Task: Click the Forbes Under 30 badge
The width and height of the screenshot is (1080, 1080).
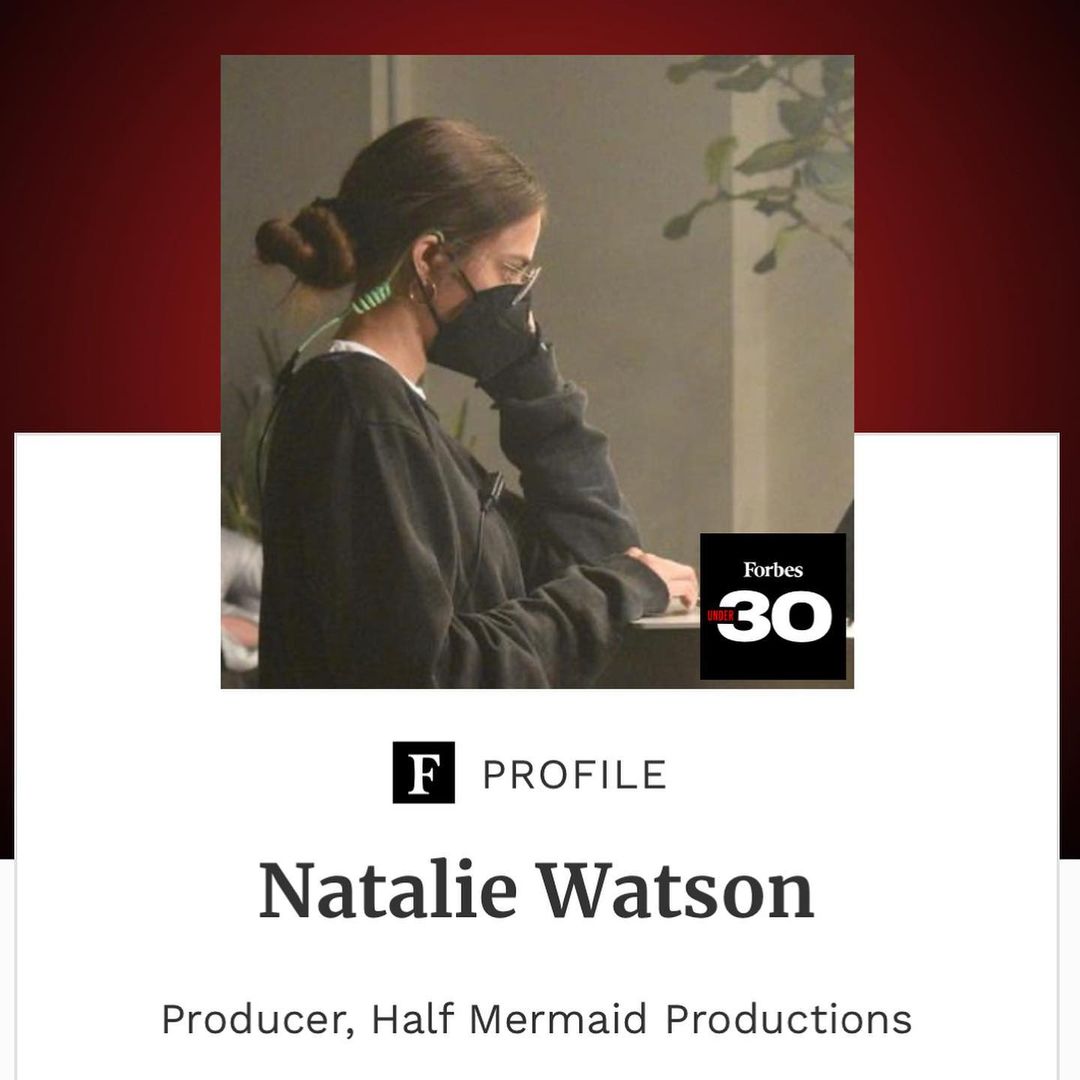Action: coord(773,606)
